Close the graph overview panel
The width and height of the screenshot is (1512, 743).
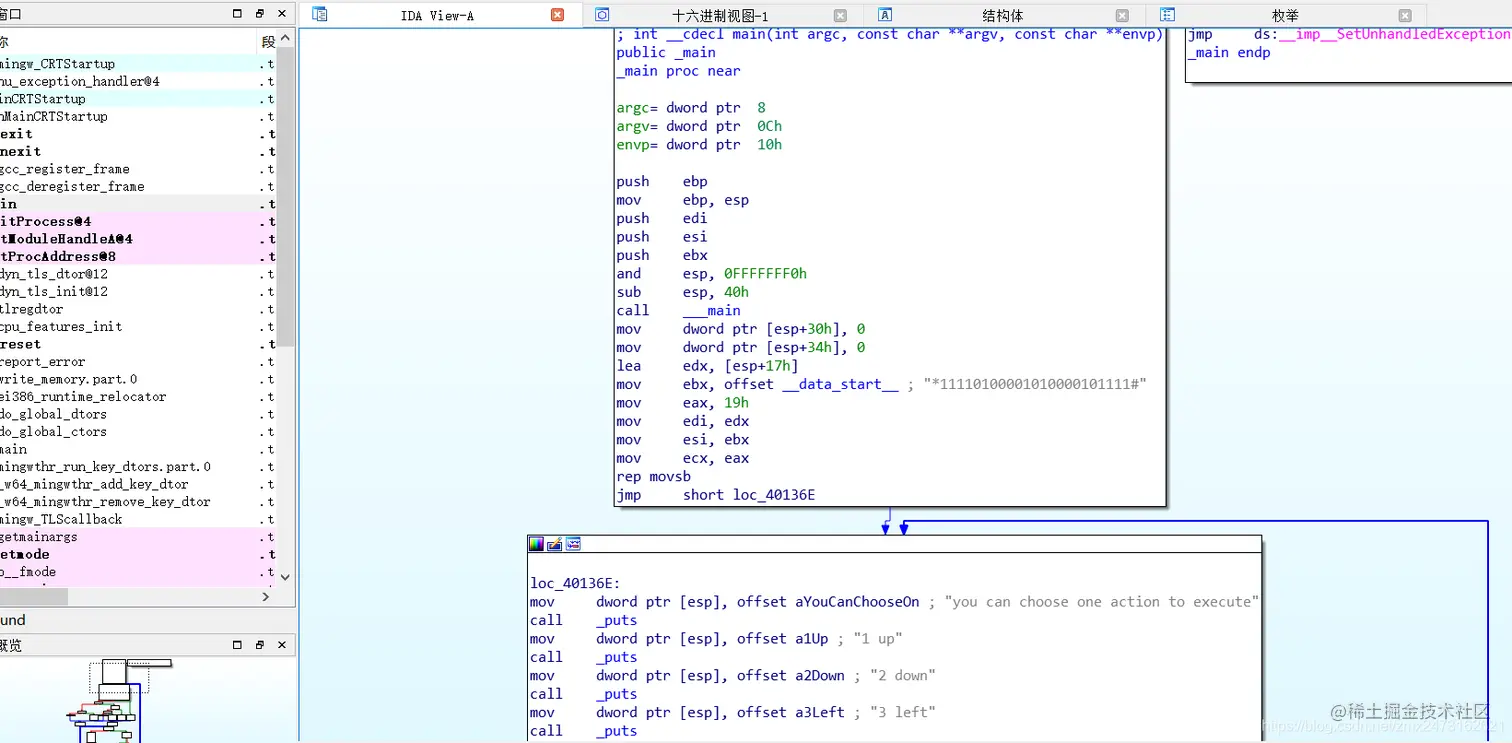(x=282, y=645)
